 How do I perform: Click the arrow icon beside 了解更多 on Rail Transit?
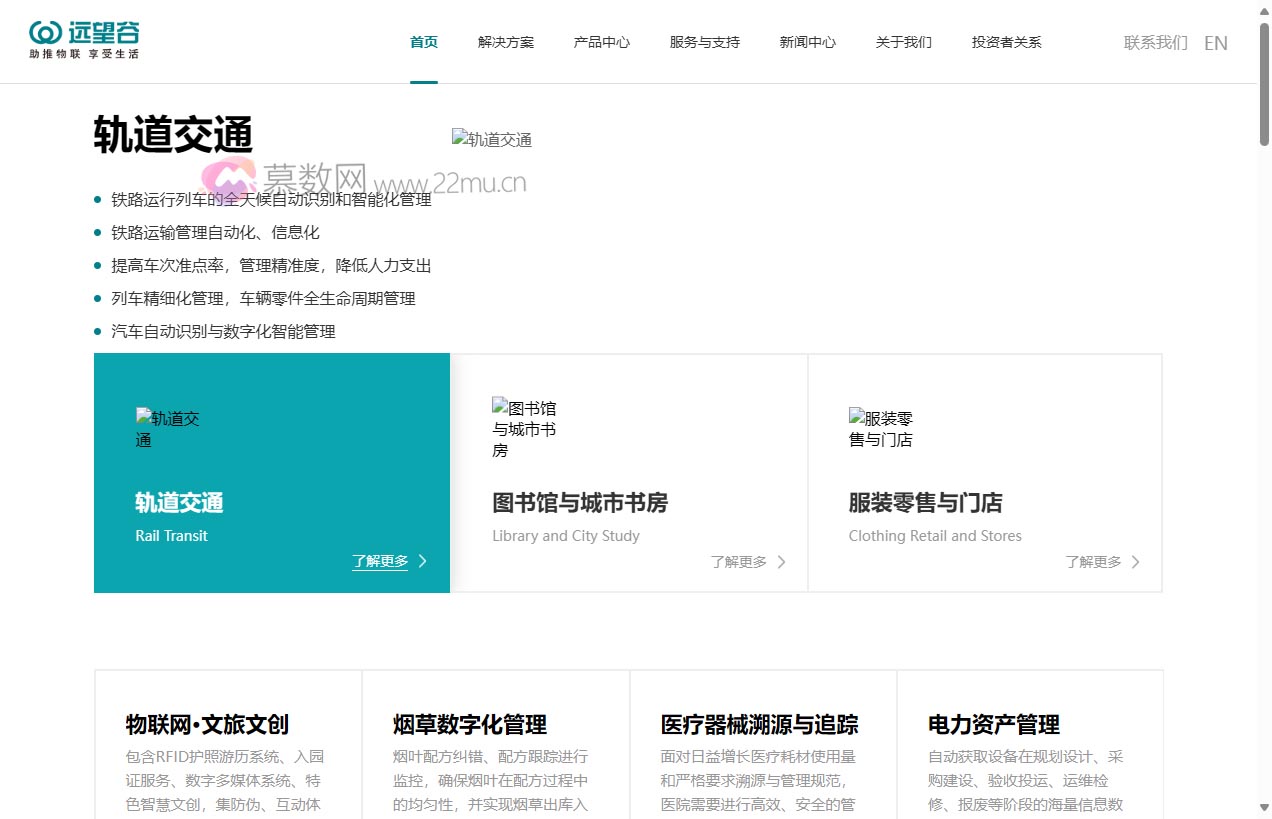[x=422, y=561]
